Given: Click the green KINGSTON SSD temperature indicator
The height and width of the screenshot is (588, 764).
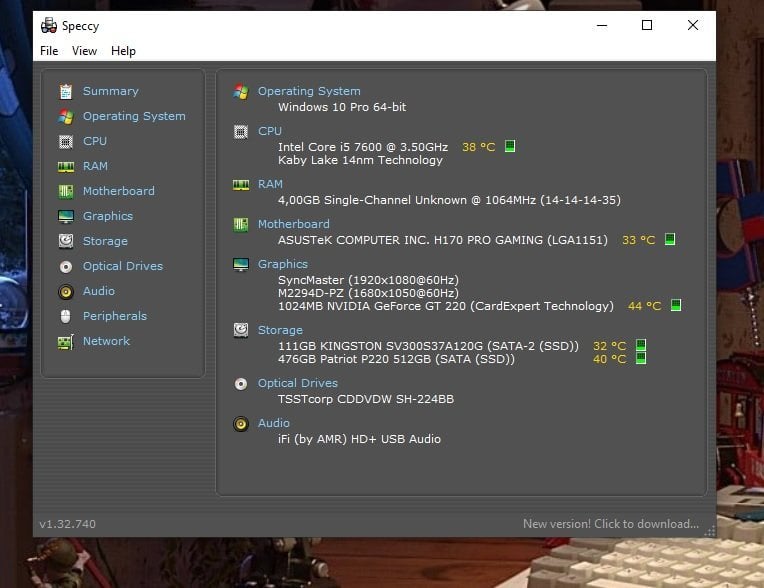Looking at the screenshot, I should (641, 345).
